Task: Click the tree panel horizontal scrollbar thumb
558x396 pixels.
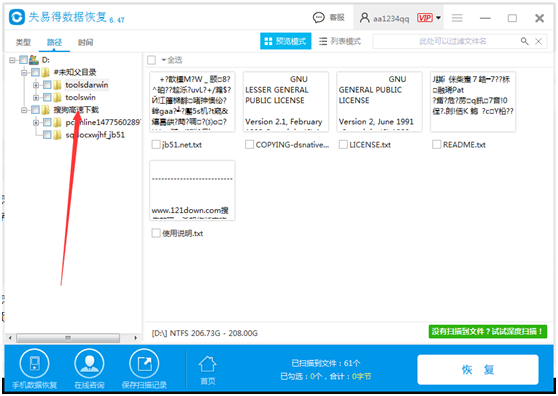Action: coord(68,338)
